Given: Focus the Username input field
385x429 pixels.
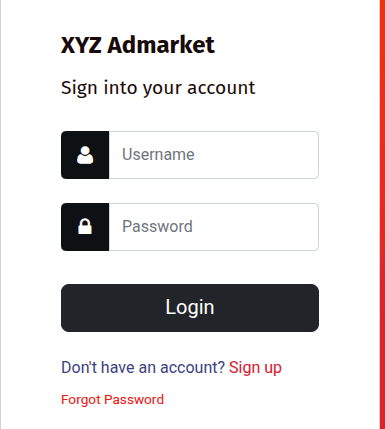Looking at the screenshot, I should [214, 155].
